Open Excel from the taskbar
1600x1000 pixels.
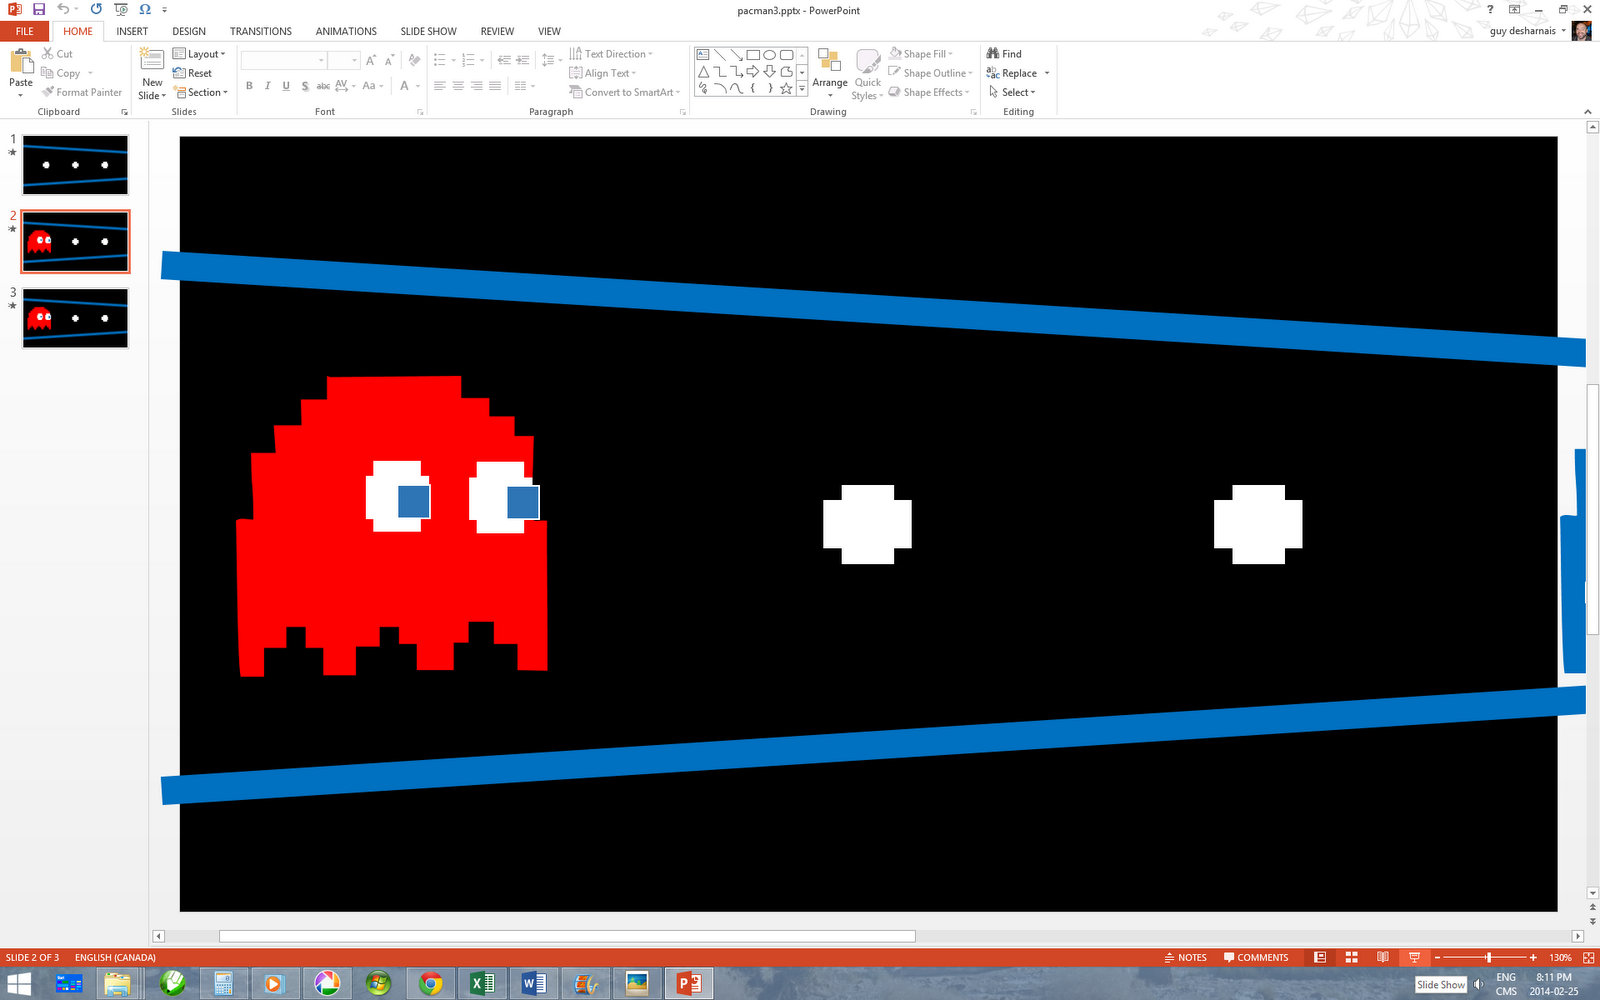click(483, 984)
